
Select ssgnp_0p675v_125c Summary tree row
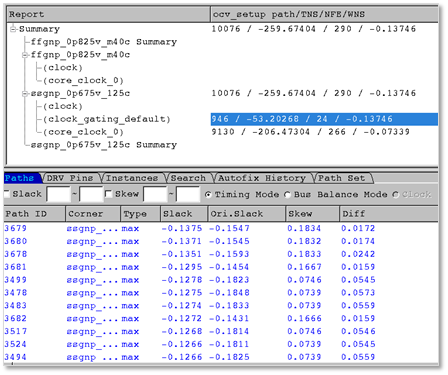(x=104, y=145)
